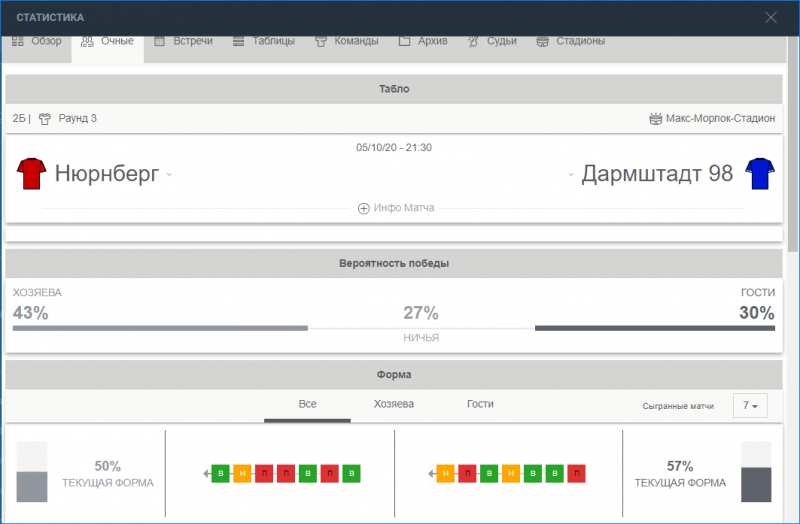This screenshot has height=524, width=800.
Task: Select the Гости form filter
Action: pos(480,404)
